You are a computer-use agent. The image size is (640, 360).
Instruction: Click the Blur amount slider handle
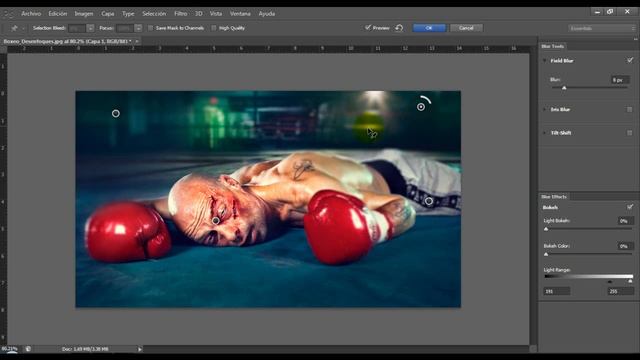pos(564,88)
